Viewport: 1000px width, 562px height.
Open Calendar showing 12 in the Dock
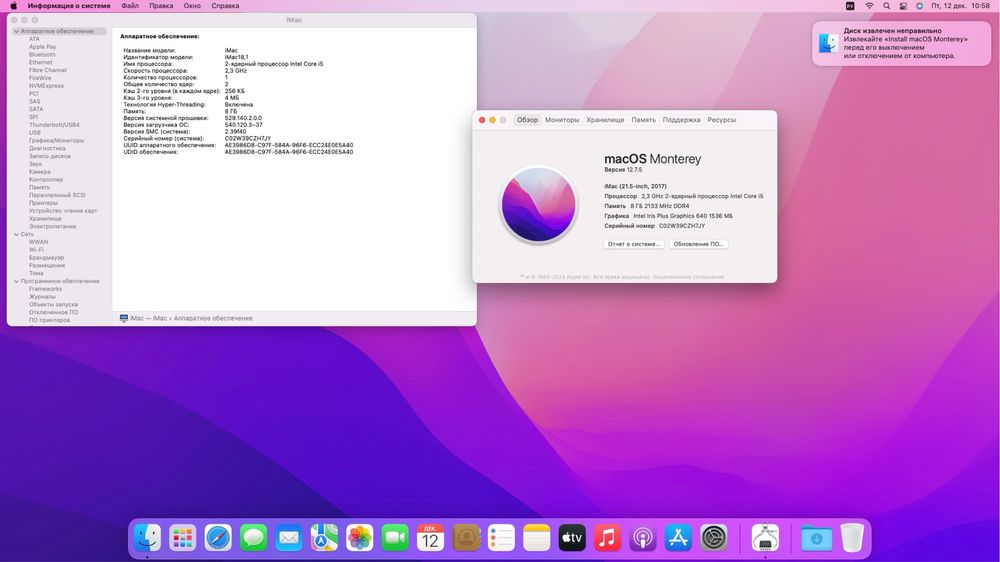coord(430,538)
